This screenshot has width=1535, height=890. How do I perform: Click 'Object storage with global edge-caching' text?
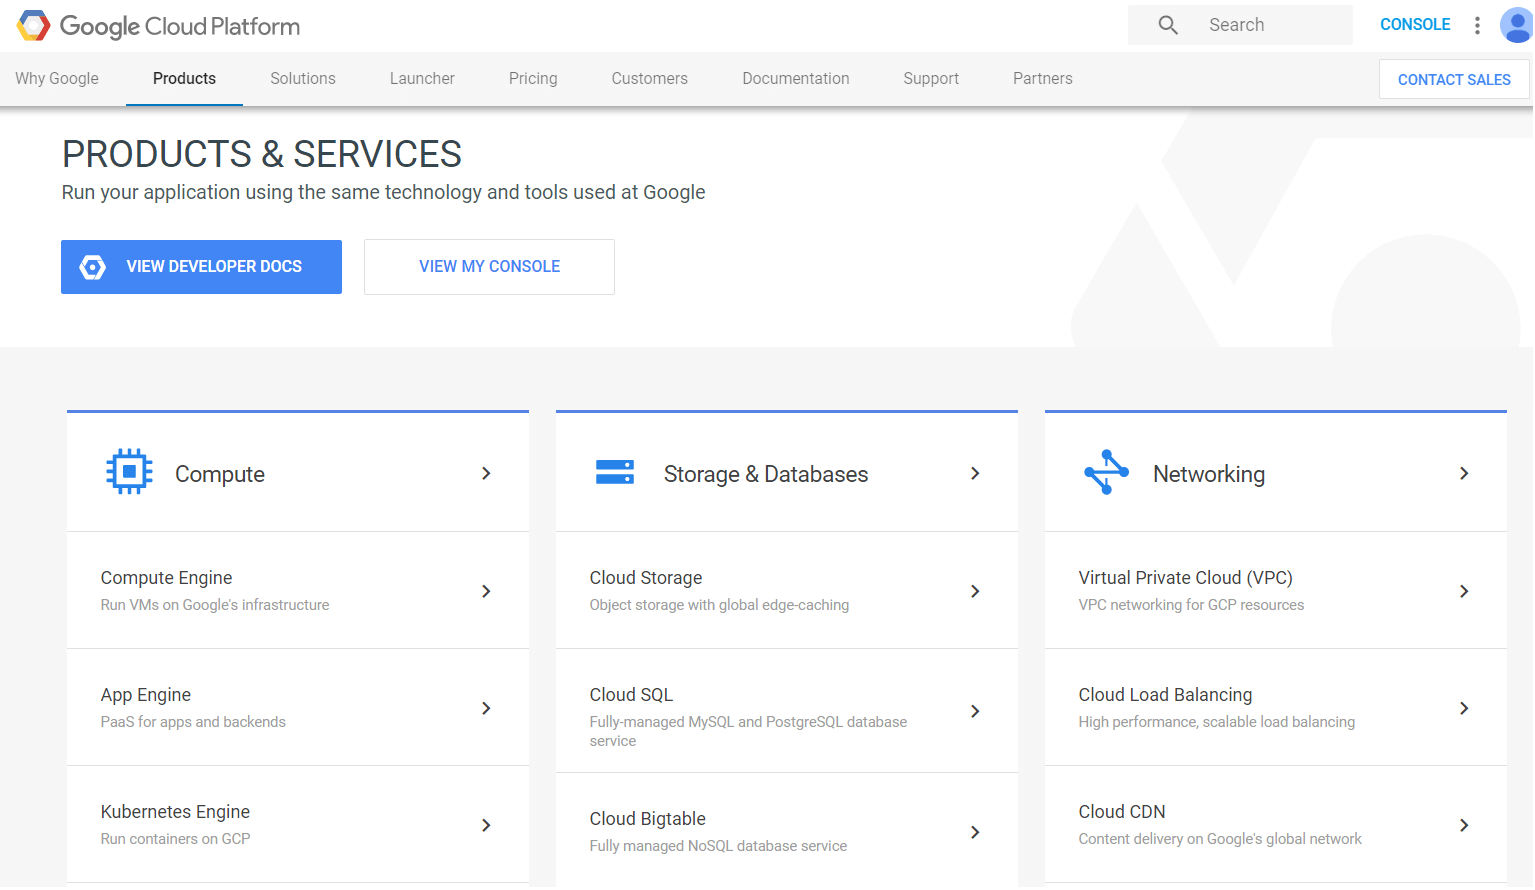point(719,605)
